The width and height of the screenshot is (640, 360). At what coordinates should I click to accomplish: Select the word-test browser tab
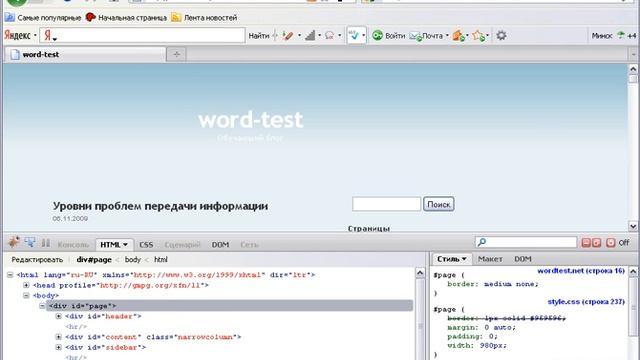86,54
